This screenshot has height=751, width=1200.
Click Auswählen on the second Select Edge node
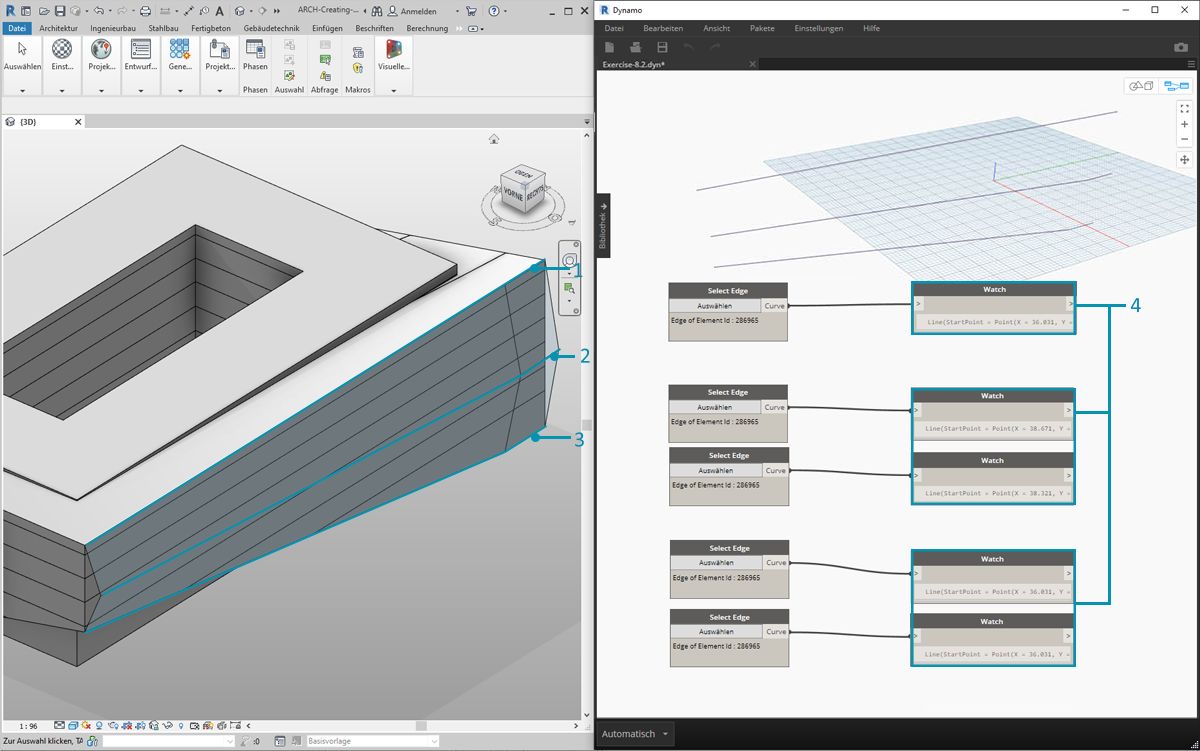pyautogui.click(x=715, y=407)
